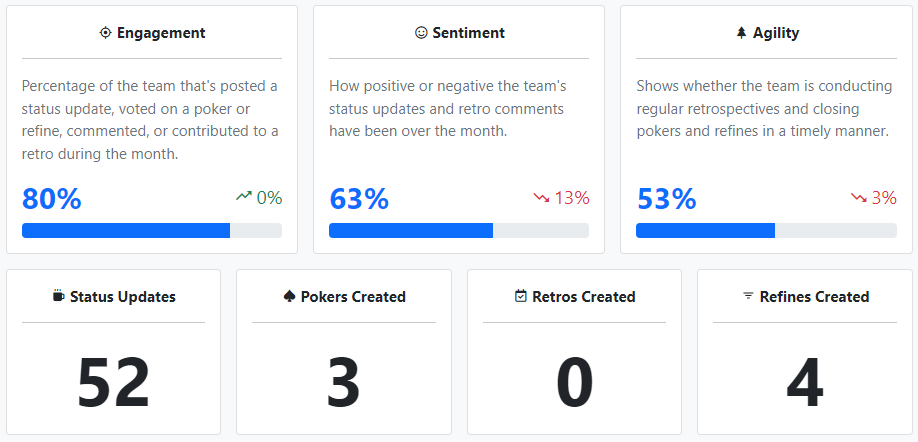This screenshot has width=918, height=442.
Task: Click the Agility progress bar
Action: pos(766,231)
